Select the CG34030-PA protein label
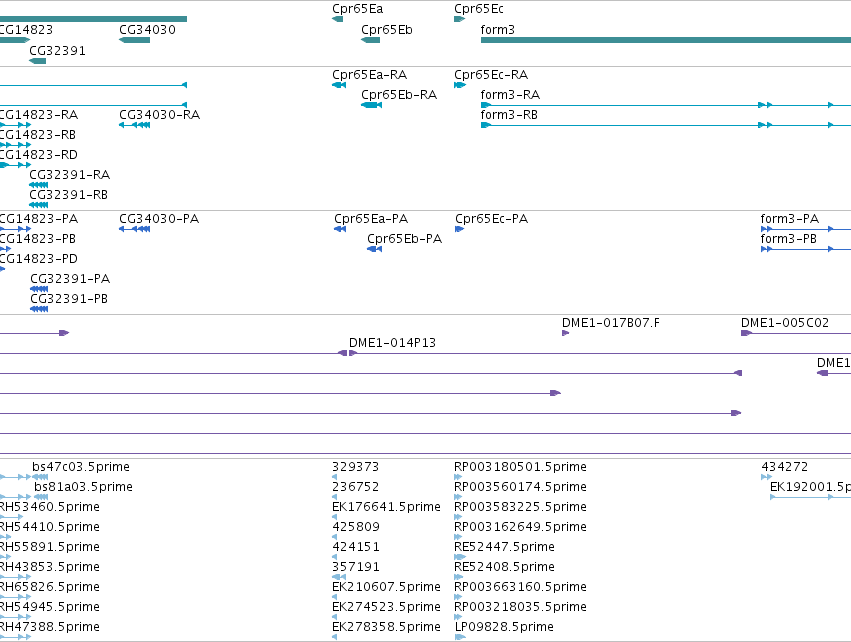Screen dimensions: 851x642 click(x=159, y=219)
